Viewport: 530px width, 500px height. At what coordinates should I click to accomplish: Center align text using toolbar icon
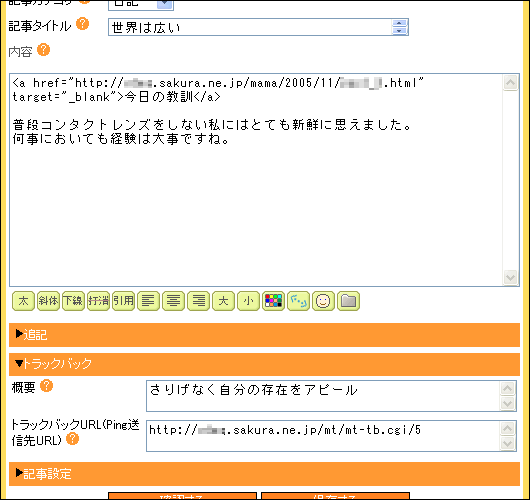point(173,301)
